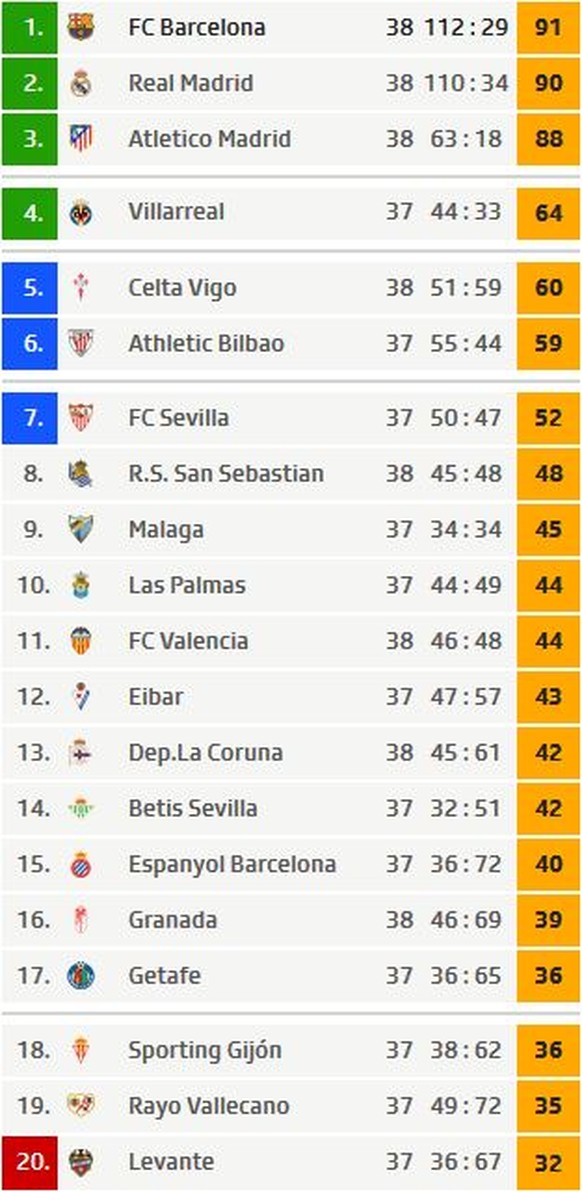Click Granada's 46:69 goal difference
Image resolution: width=582 pixels, height=1192 pixels.
466,920
